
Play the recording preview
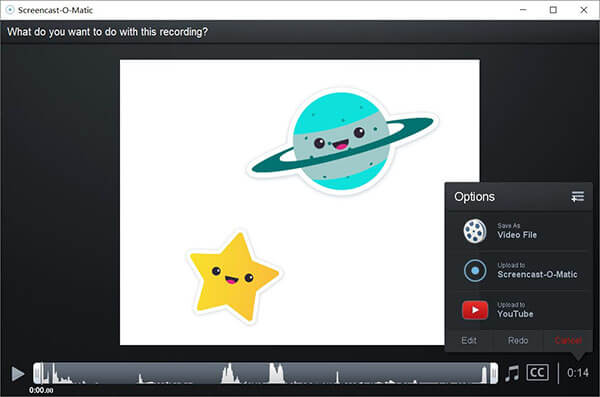[x=18, y=374]
